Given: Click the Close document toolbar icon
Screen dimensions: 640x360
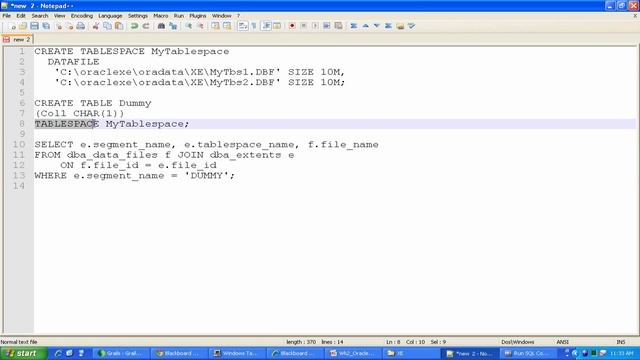Looking at the screenshot, I should pos(59,26).
